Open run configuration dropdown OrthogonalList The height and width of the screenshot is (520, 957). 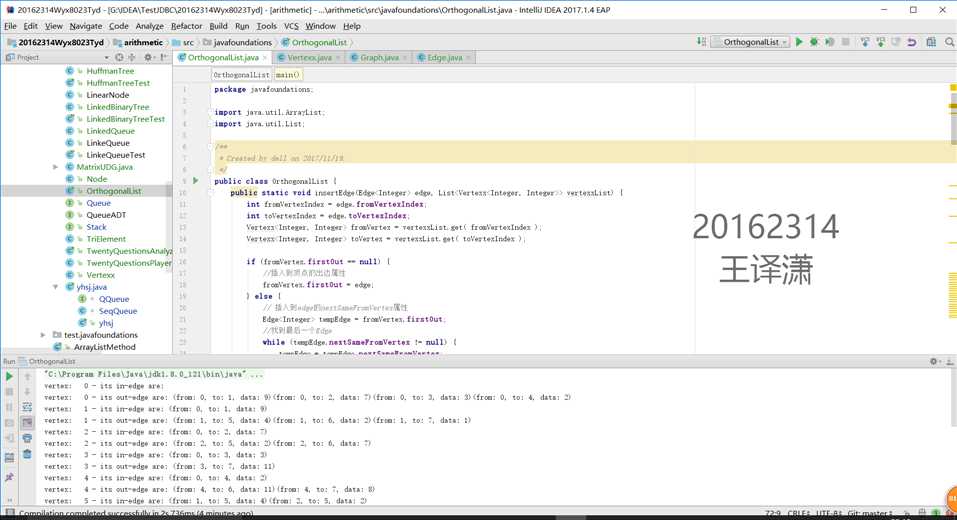click(x=751, y=42)
